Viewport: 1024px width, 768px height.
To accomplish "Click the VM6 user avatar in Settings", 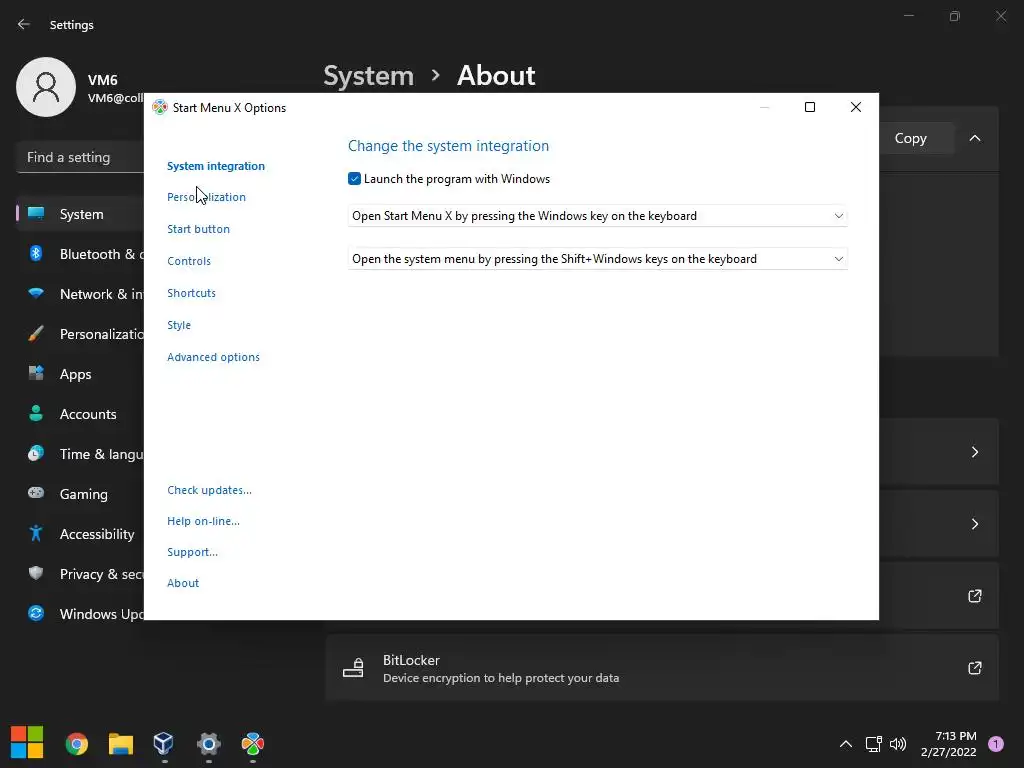I will click(x=46, y=87).
